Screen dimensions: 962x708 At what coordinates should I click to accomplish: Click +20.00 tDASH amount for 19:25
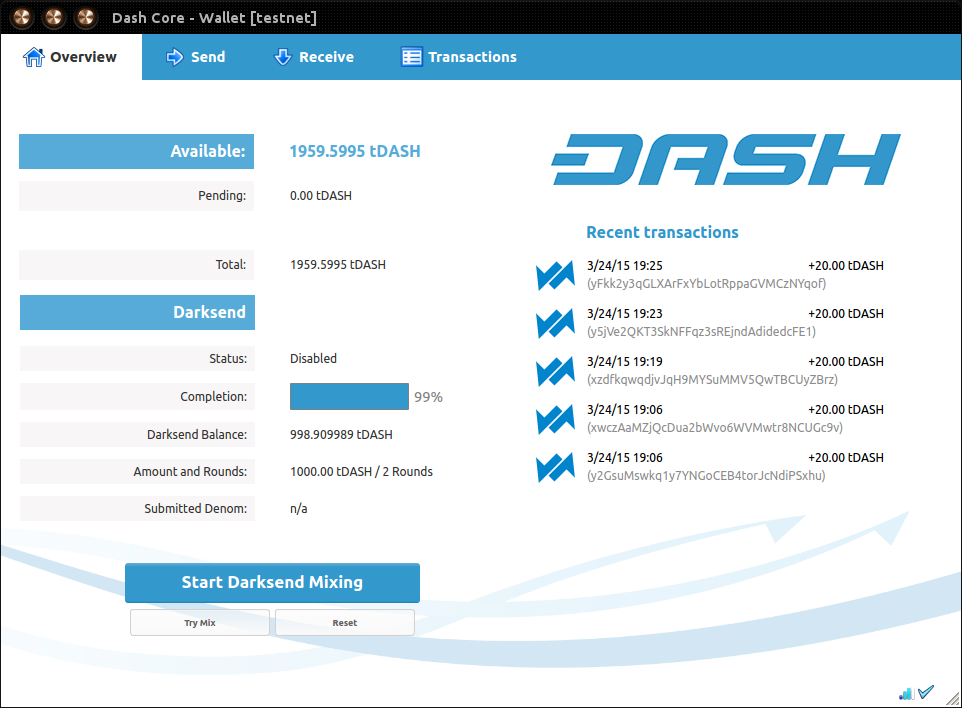[x=845, y=266]
